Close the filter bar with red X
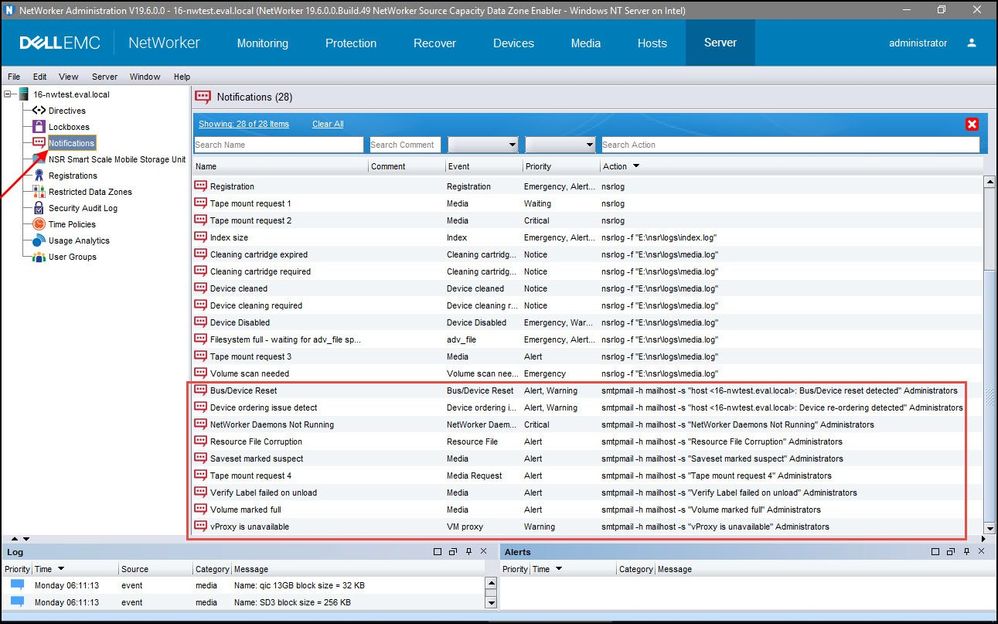 click(x=972, y=124)
